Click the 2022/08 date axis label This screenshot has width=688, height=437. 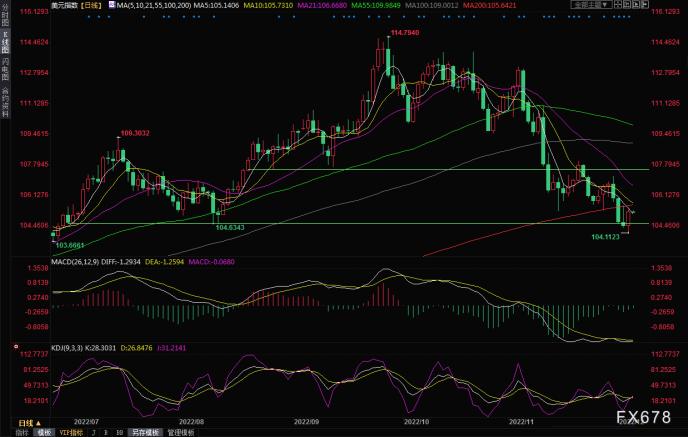click(191, 422)
